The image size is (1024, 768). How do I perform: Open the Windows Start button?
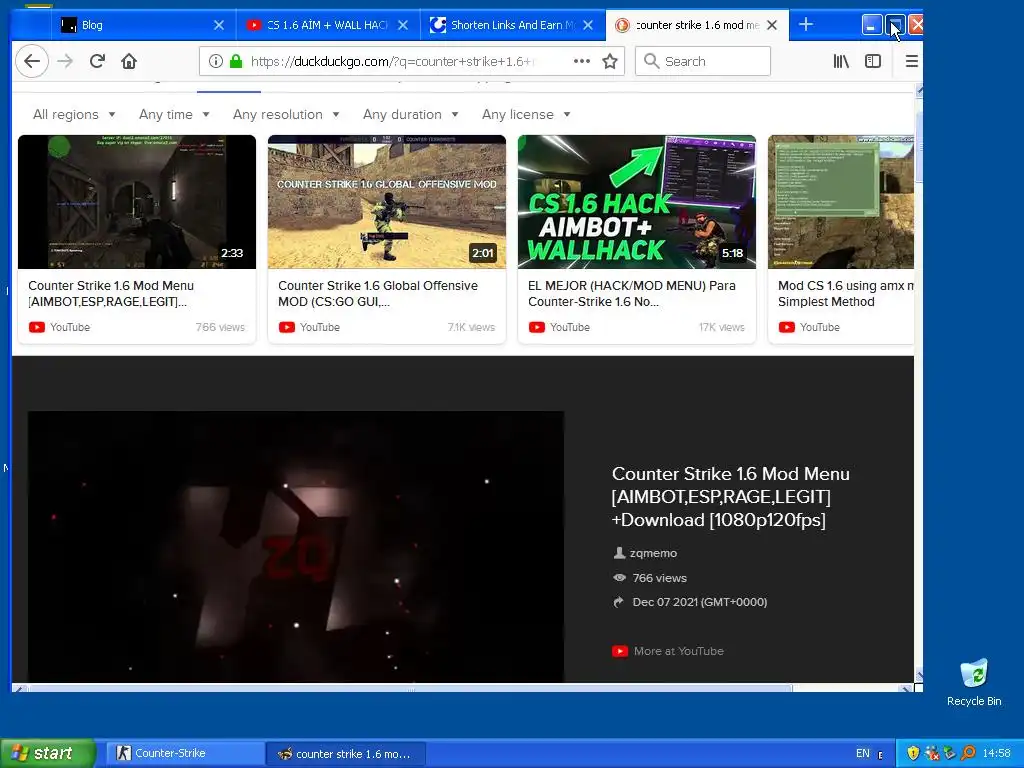click(x=47, y=753)
